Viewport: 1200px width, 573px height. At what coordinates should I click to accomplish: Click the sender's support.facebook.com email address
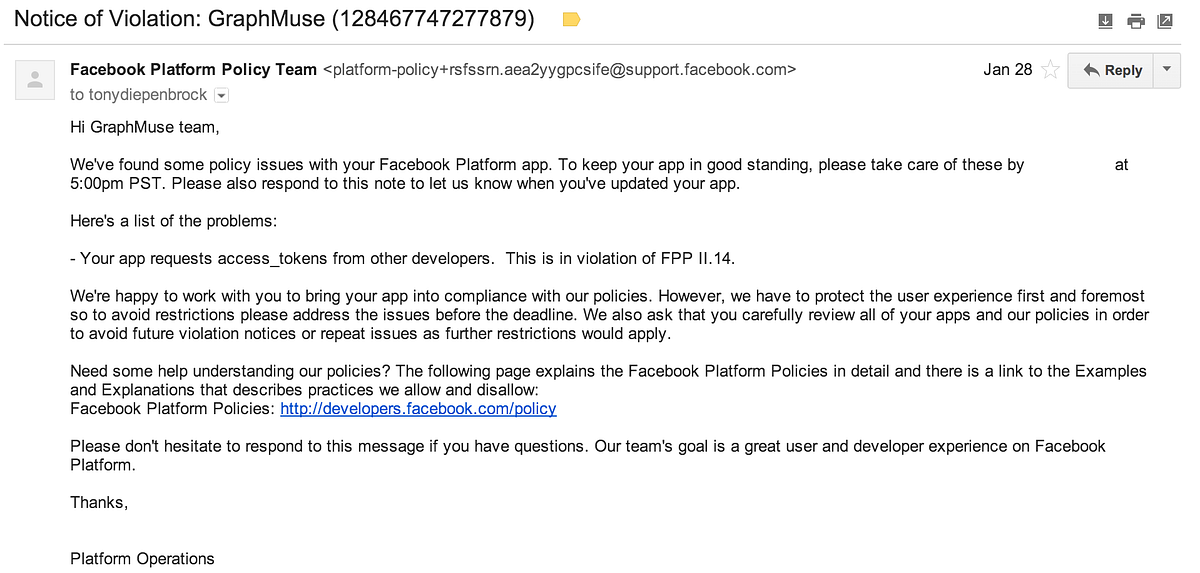tap(559, 70)
